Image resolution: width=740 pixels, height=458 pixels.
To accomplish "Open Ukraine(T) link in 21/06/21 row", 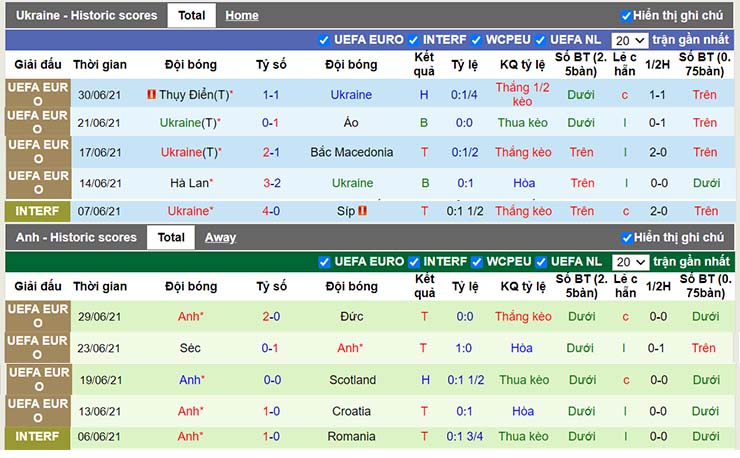I will (188, 123).
